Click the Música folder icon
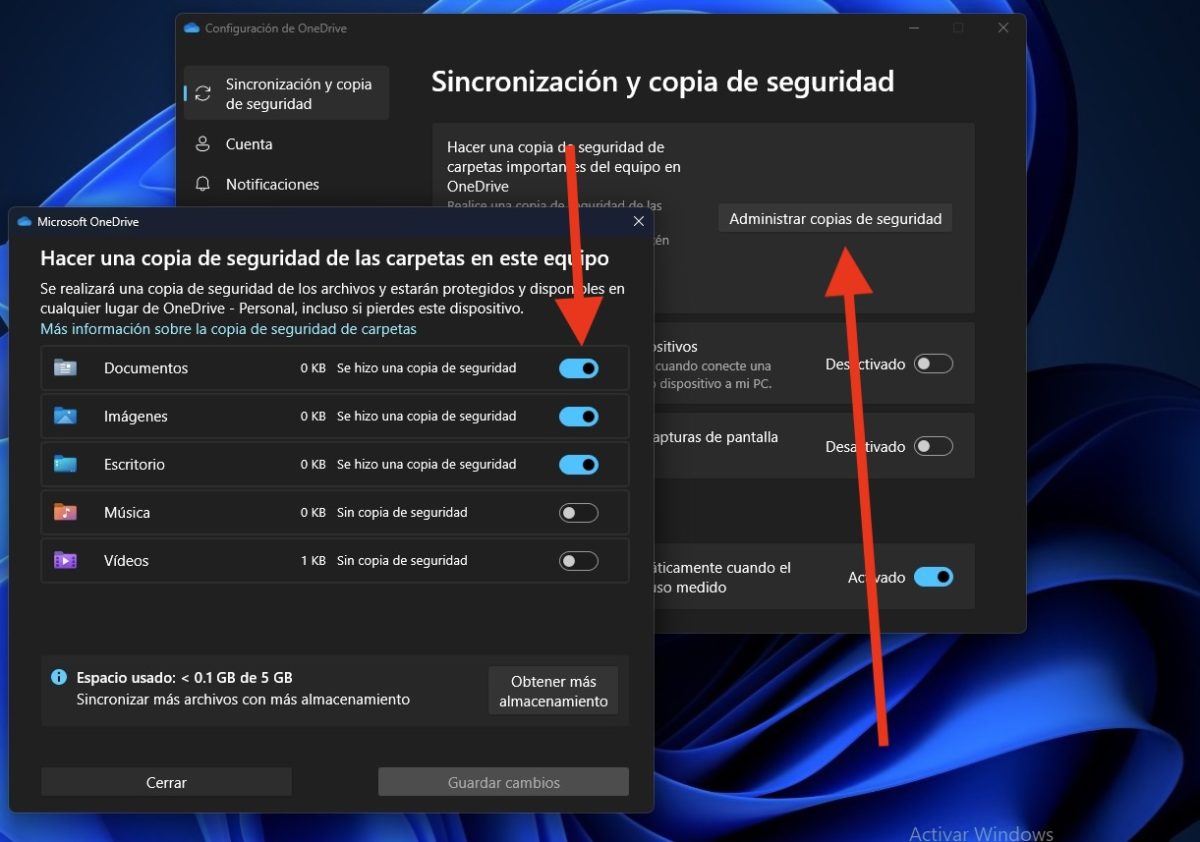Image resolution: width=1200 pixels, height=842 pixels. click(64, 512)
